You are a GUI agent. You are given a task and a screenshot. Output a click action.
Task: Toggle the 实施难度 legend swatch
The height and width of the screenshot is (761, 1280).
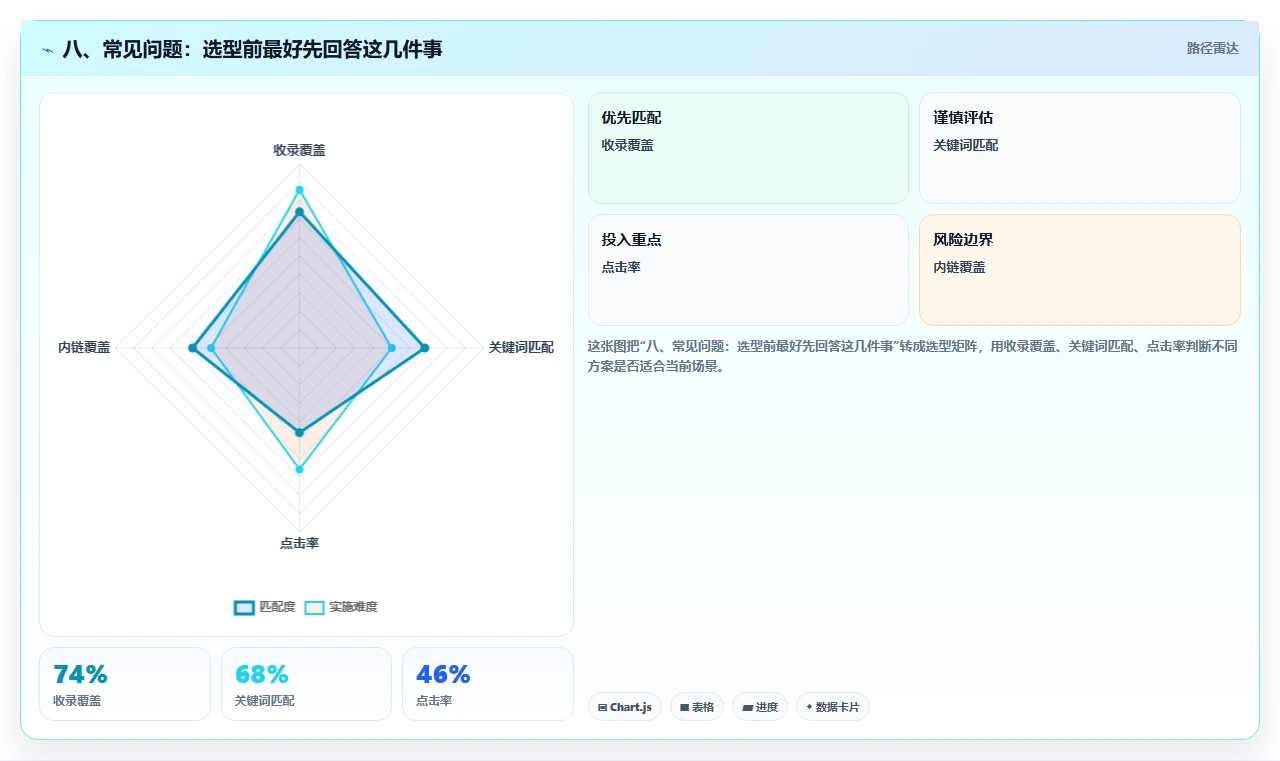(x=315, y=607)
